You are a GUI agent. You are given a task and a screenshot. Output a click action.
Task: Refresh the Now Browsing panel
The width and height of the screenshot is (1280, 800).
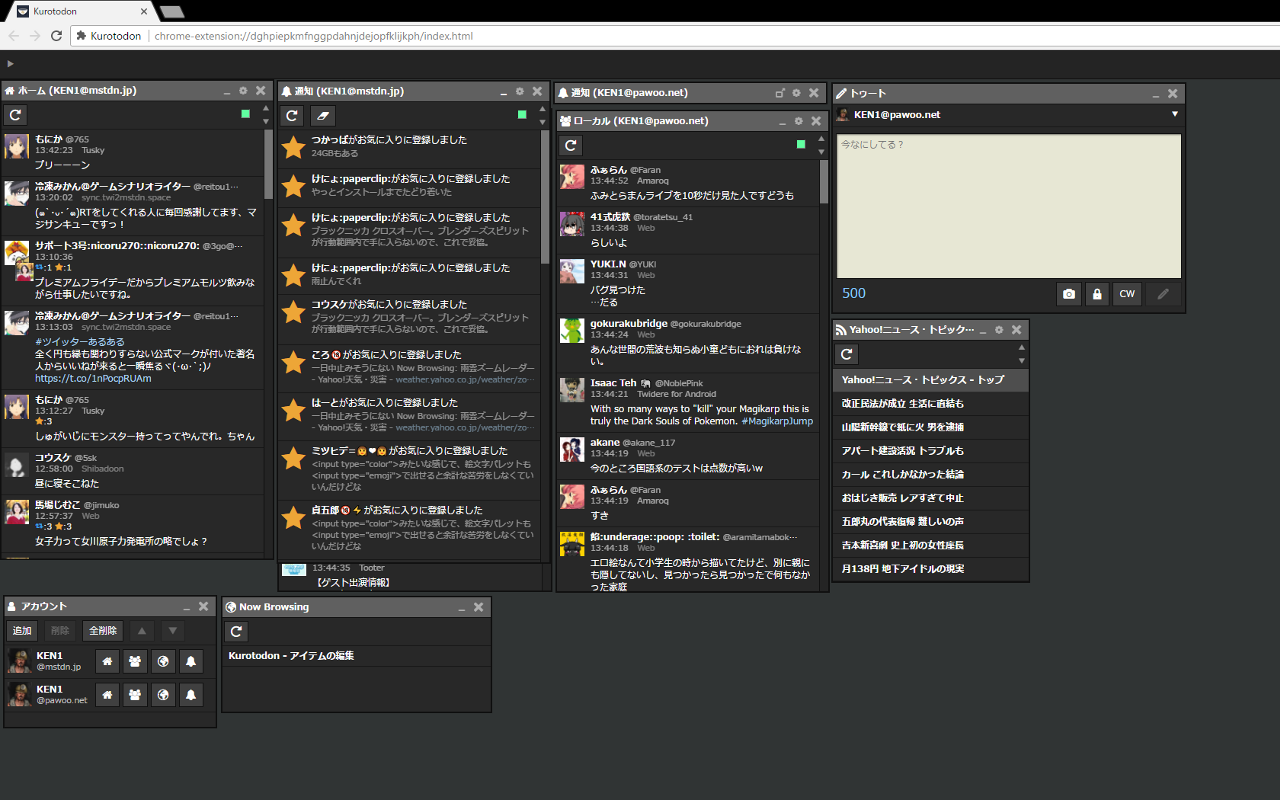pos(235,631)
